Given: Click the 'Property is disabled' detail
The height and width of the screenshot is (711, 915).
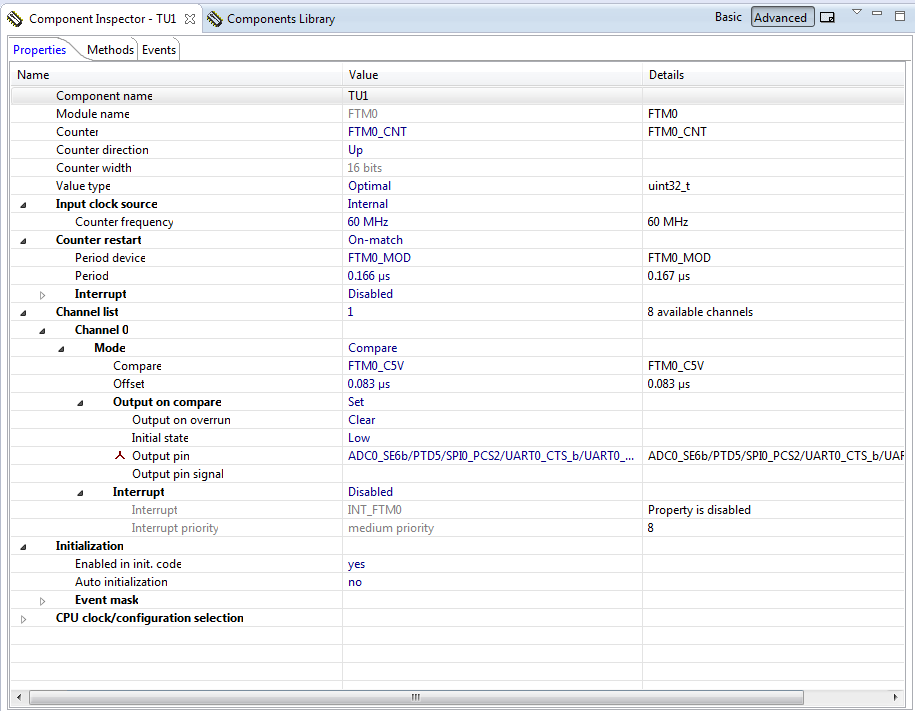Looking at the screenshot, I should 699,510.
